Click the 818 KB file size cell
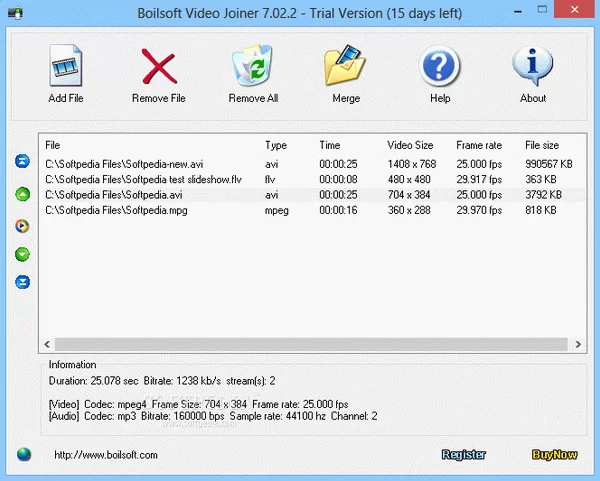The height and width of the screenshot is (481, 600). [x=541, y=210]
